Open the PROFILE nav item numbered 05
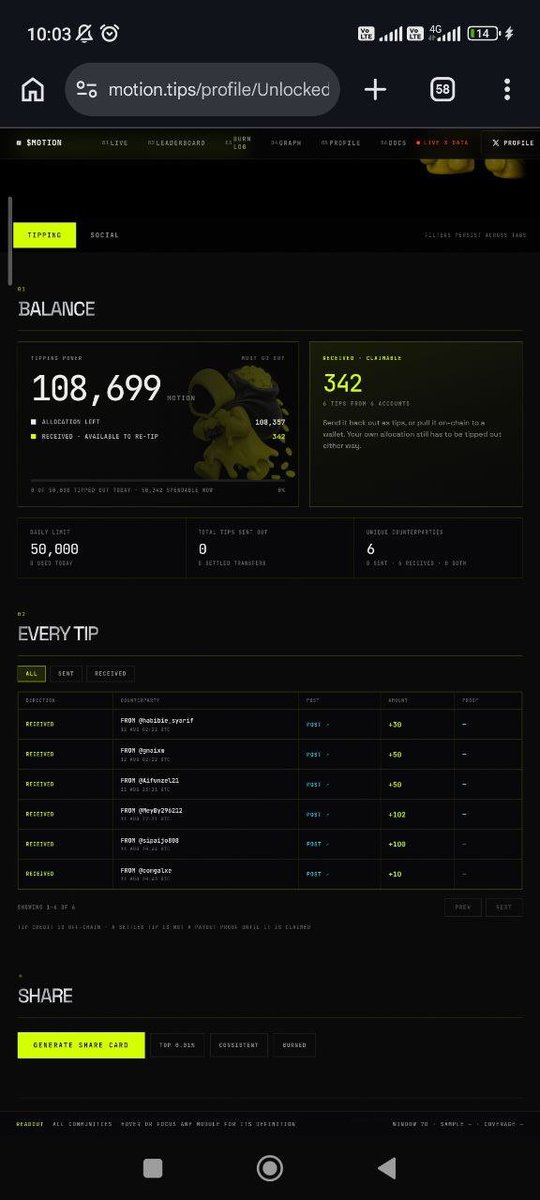Screen dimensions: 540x1200 341,143
